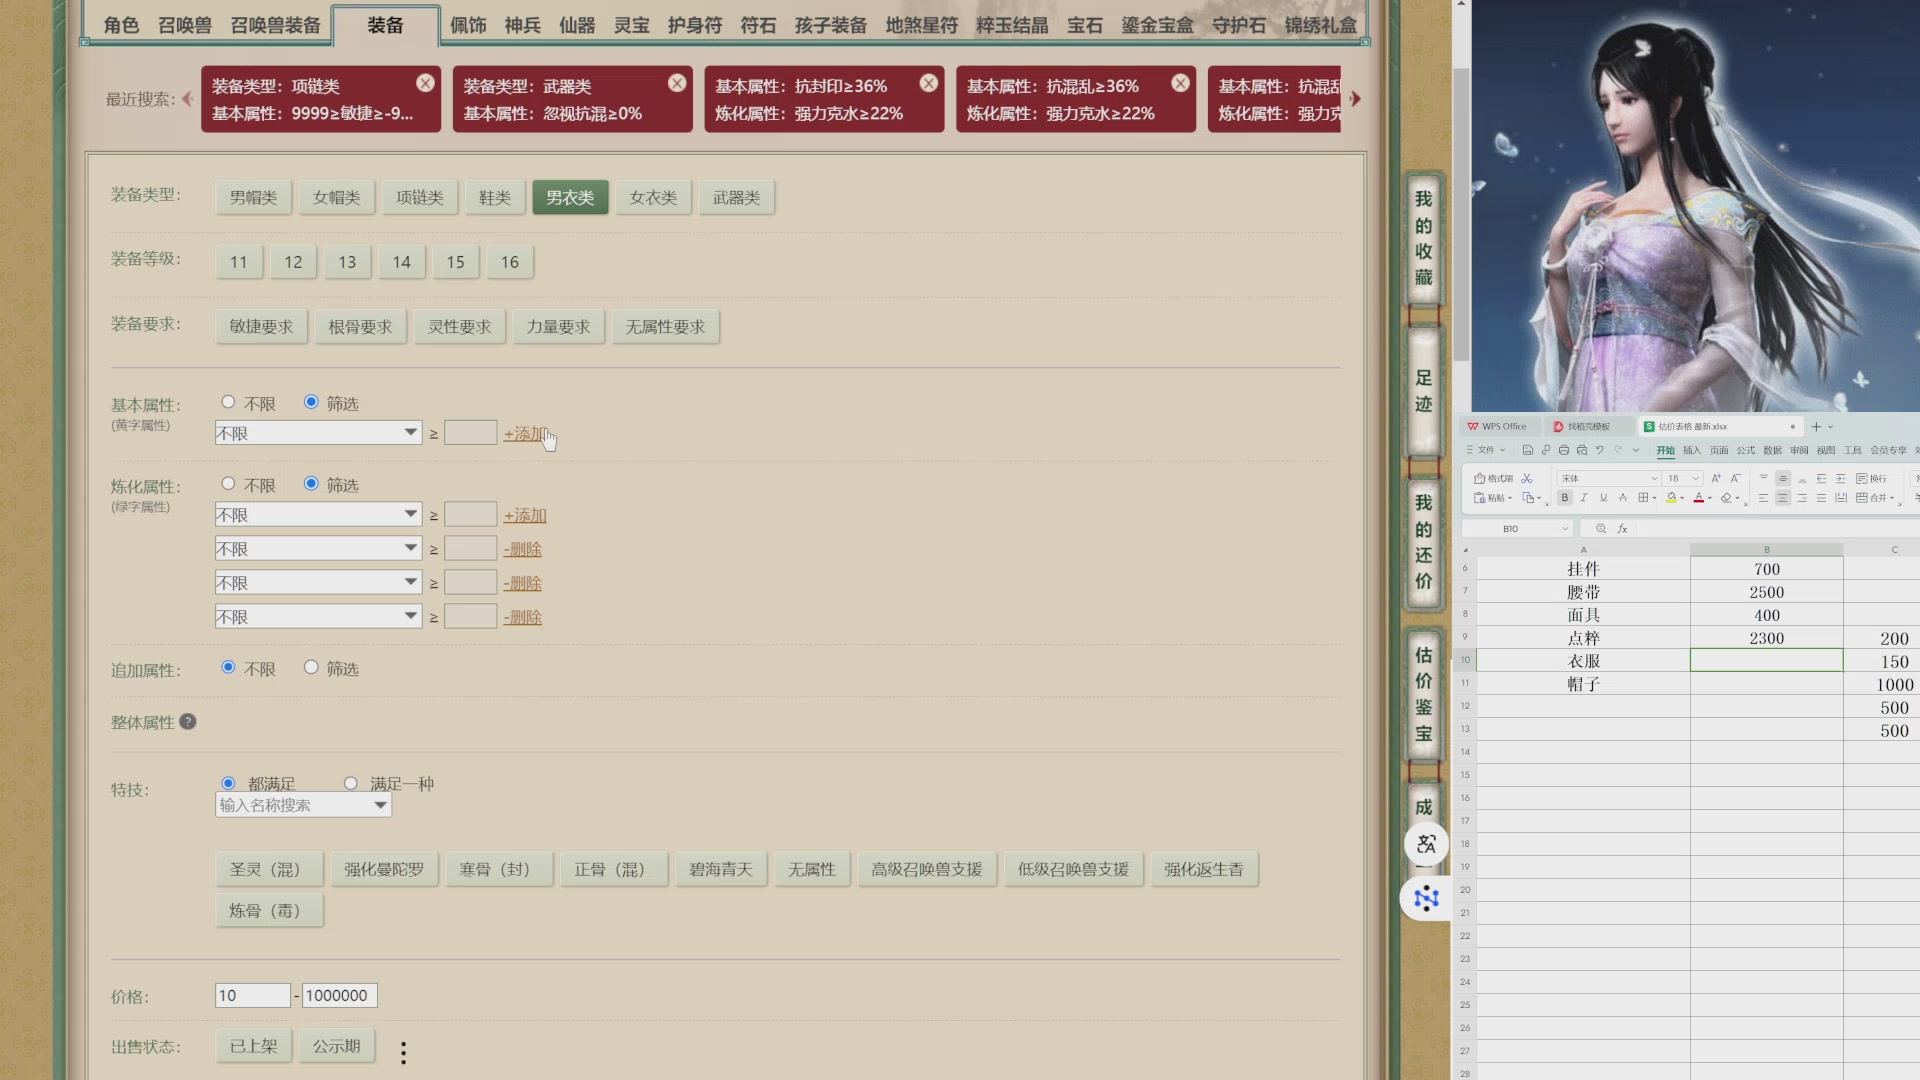Select 不限 for 炼化属性

pos(228,484)
